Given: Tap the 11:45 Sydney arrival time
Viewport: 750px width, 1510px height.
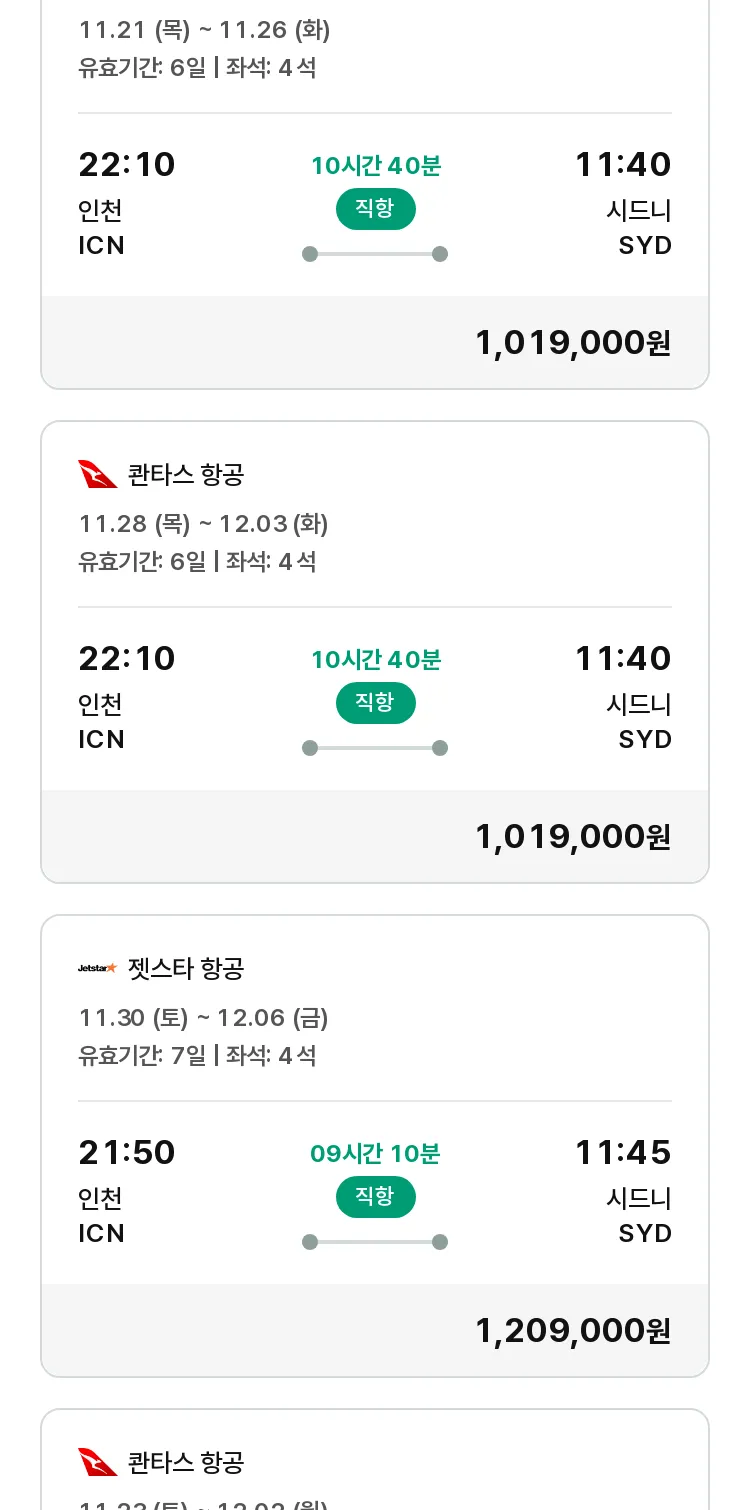Looking at the screenshot, I should tap(622, 1153).
